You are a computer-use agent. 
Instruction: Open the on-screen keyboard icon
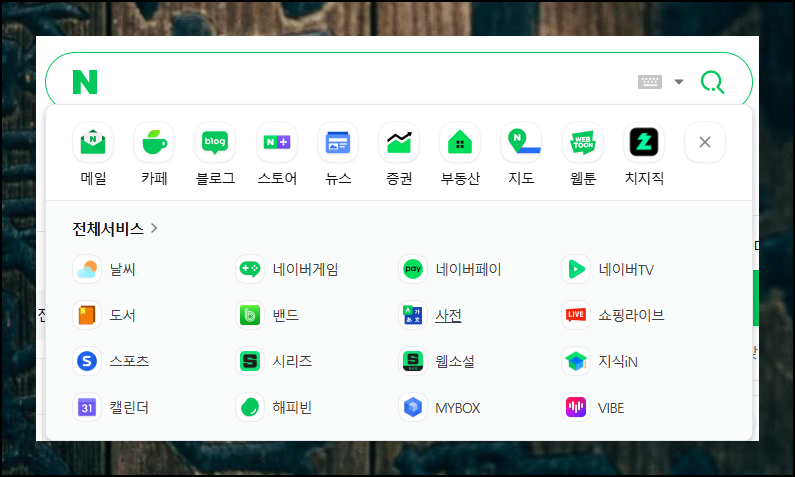[x=649, y=82]
